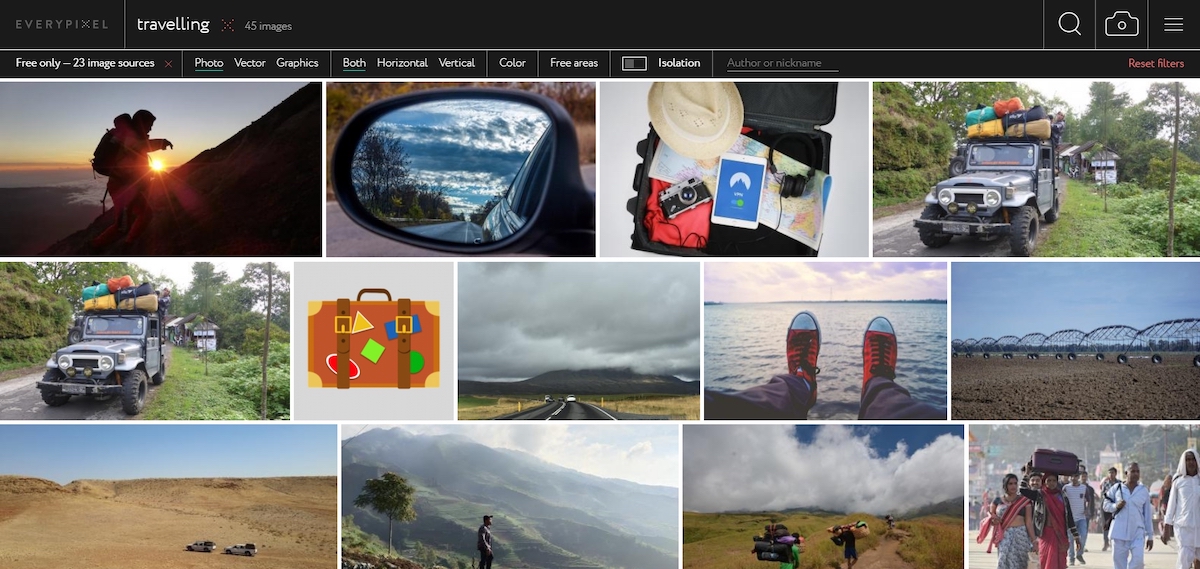Open the crowd carrying luggage photo
This screenshot has height=569, width=1200.
1085,497
